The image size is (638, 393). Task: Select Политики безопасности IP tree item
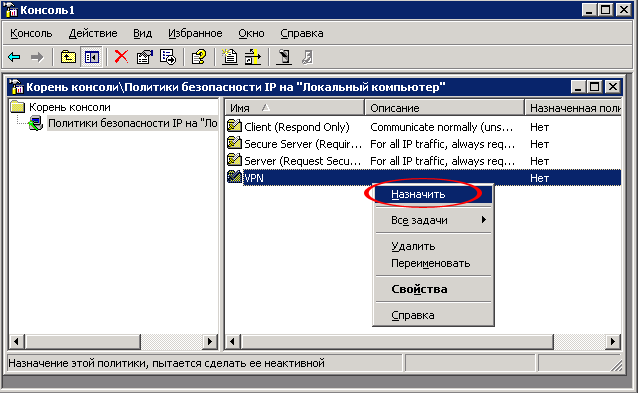pyautogui.click(x=133, y=123)
